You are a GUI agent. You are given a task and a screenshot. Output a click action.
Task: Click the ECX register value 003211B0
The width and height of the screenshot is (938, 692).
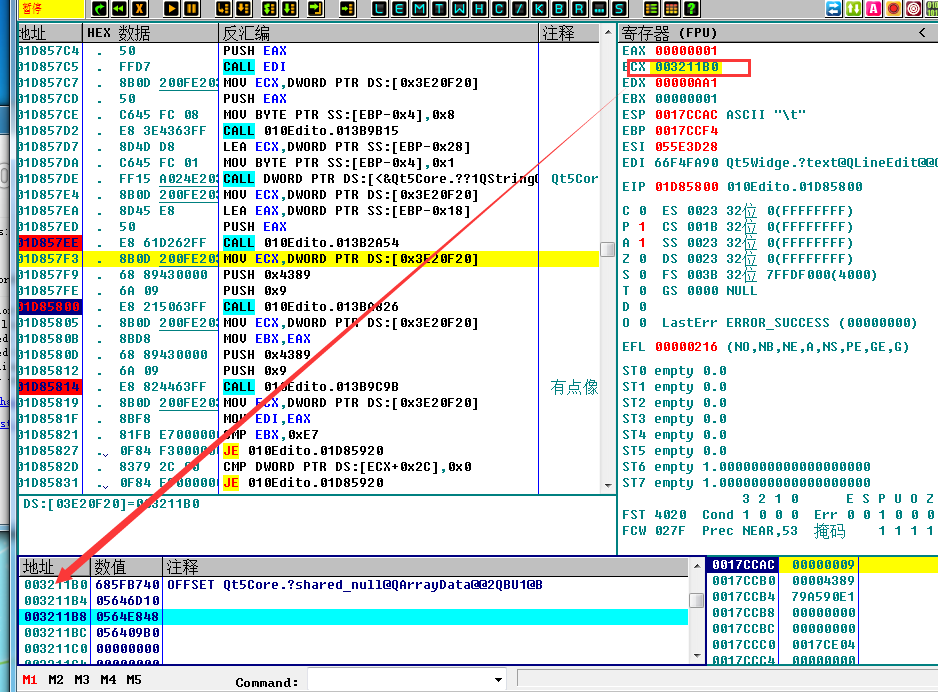click(686, 67)
